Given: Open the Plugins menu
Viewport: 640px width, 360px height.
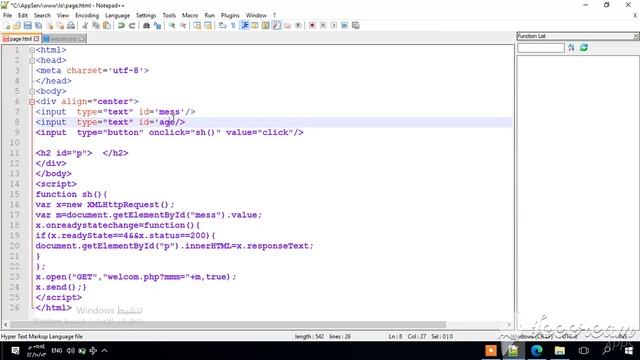Looking at the screenshot, I should (x=230, y=16).
